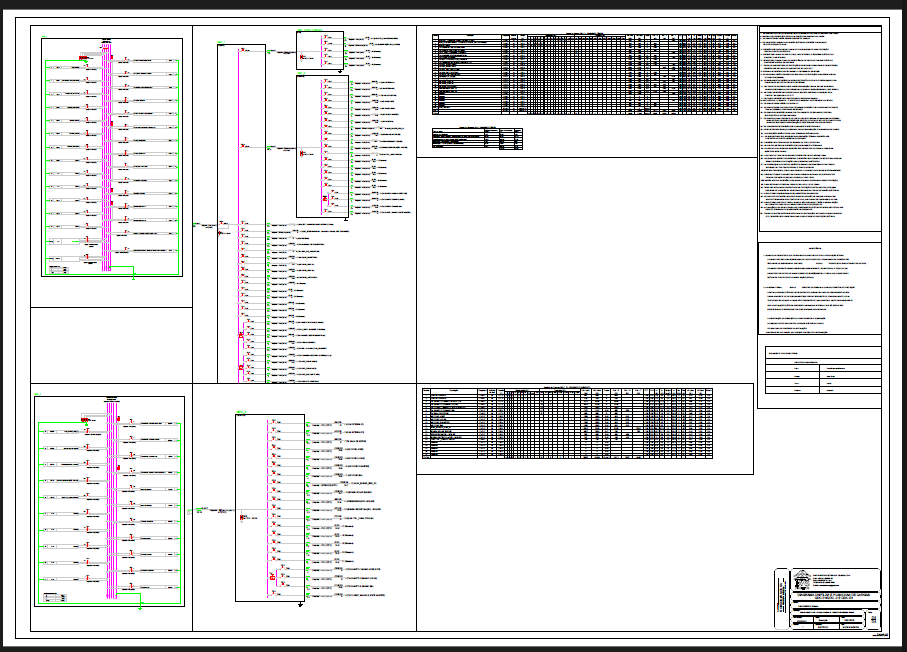Click the red main breaker in the bottom-center board
This screenshot has width=907, height=652.
coord(243,516)
